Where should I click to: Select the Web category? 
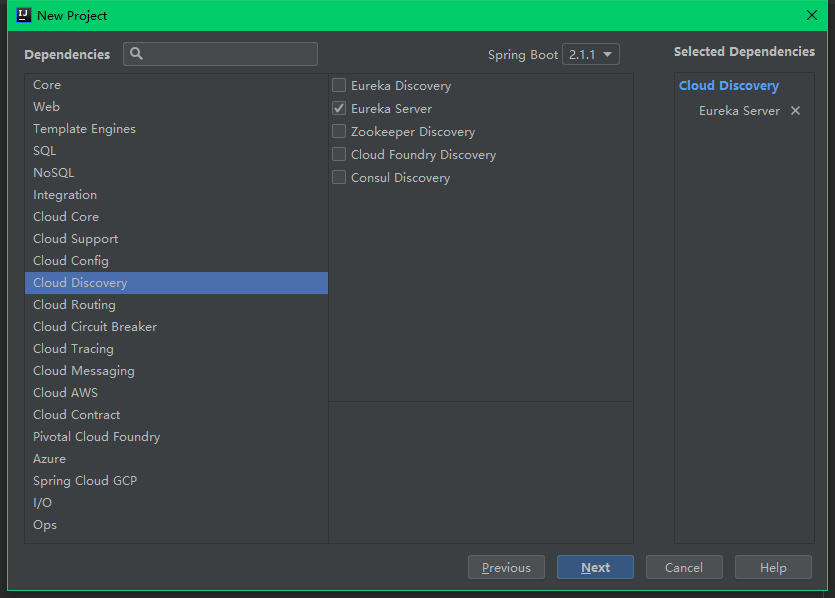pos(176,107)
